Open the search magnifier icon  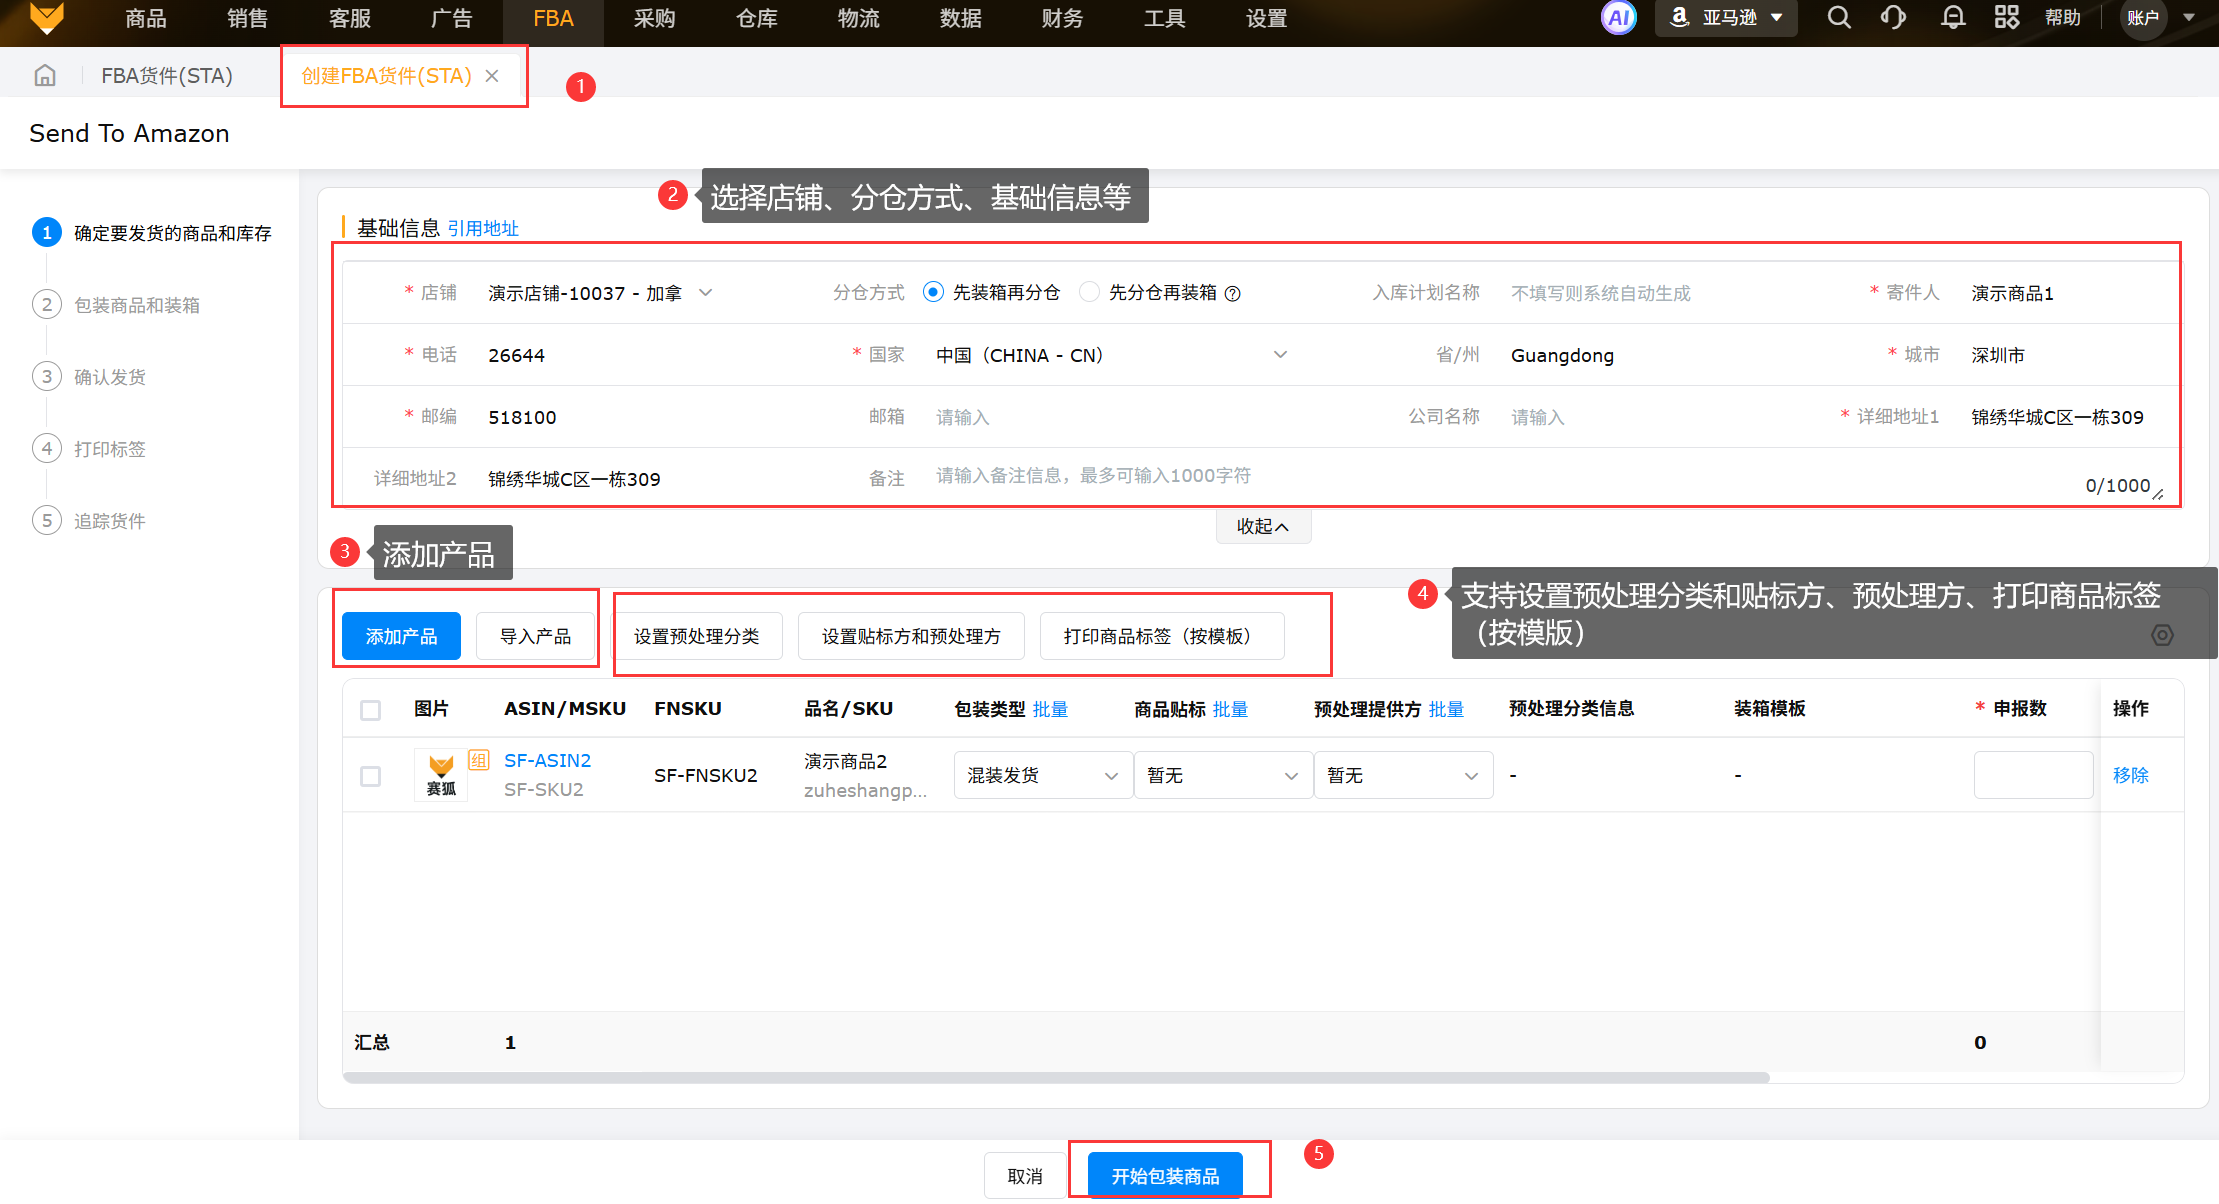click(x=1839, y=18)
